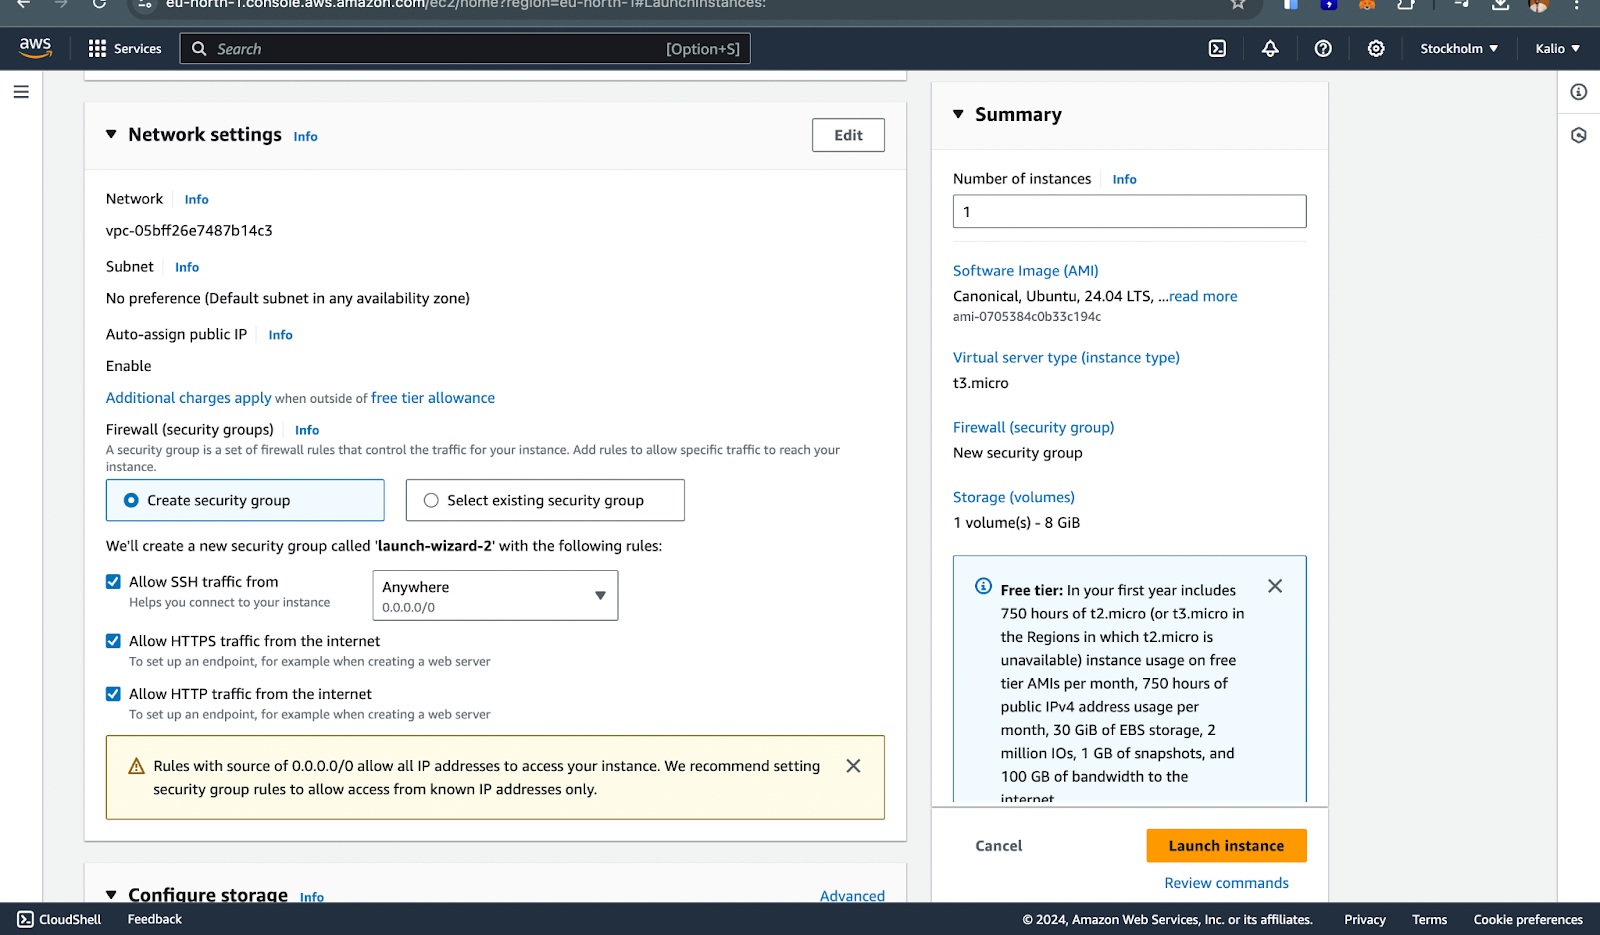The height and width of the screenshot is (935, 1600).
Task: Open Info next to Firewall (security groups)
Action: point(307,430)
